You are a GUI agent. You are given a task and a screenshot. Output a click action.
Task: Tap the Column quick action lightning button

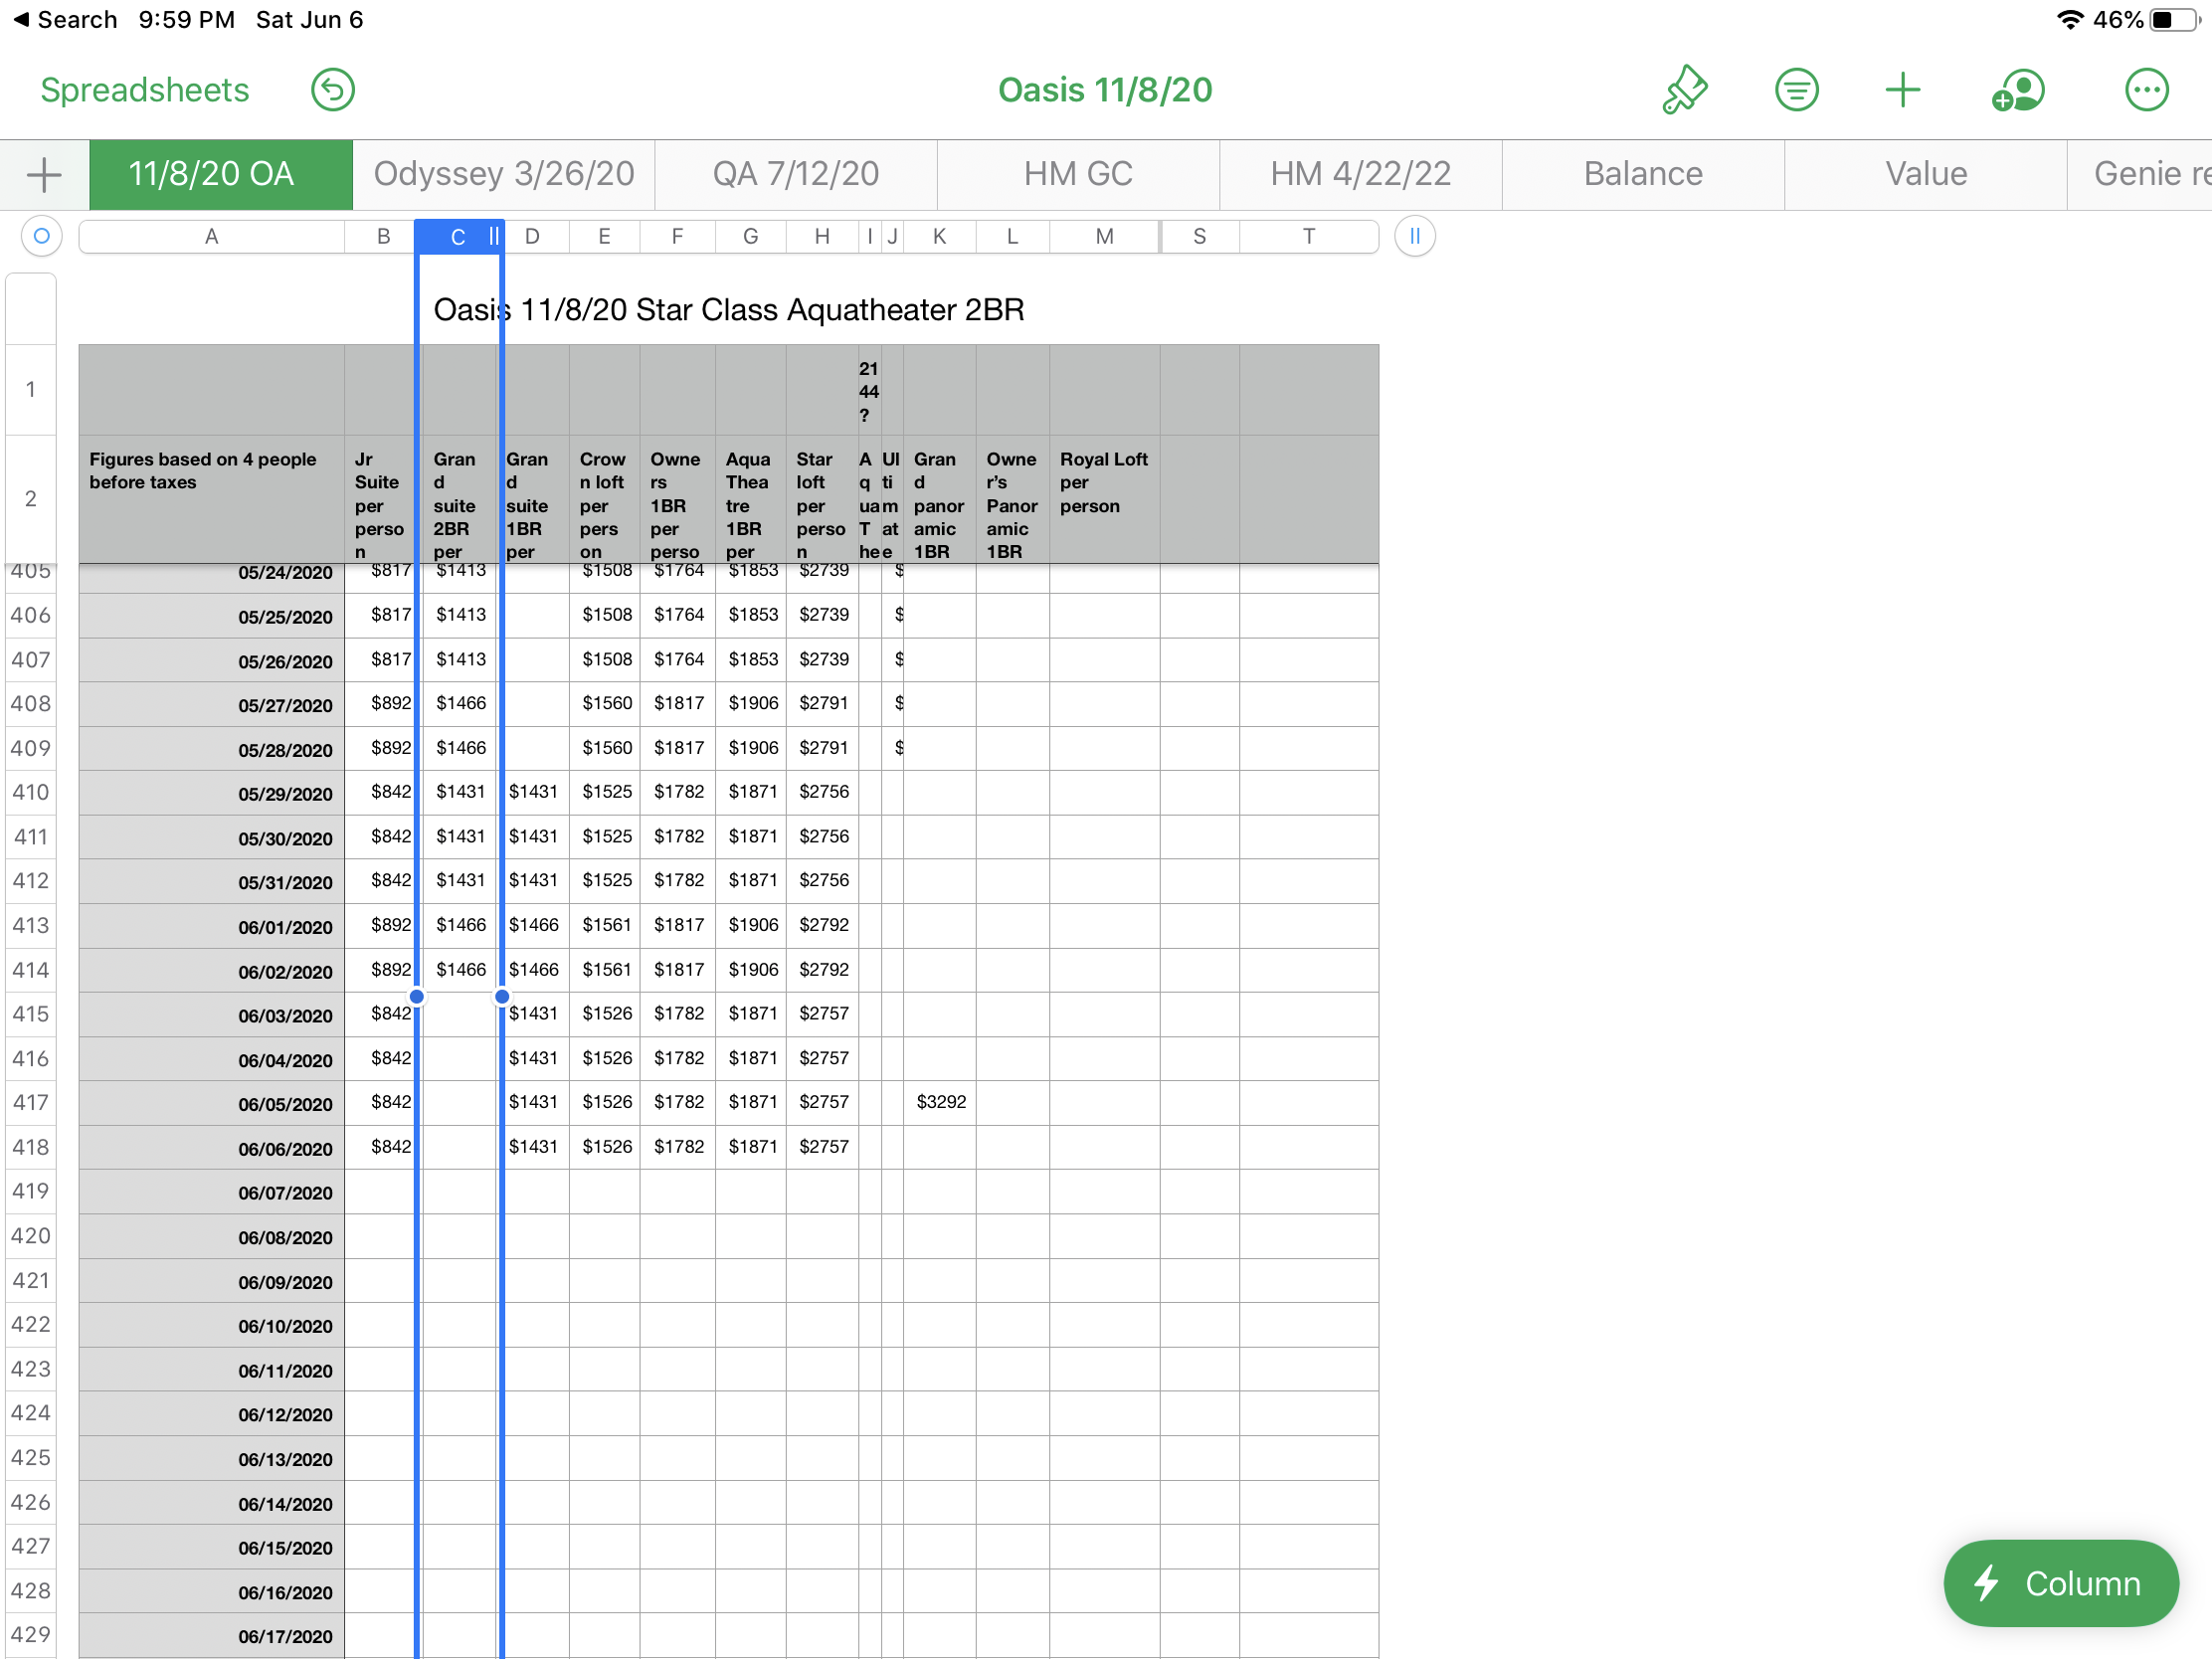[x=2060, y=1583]
